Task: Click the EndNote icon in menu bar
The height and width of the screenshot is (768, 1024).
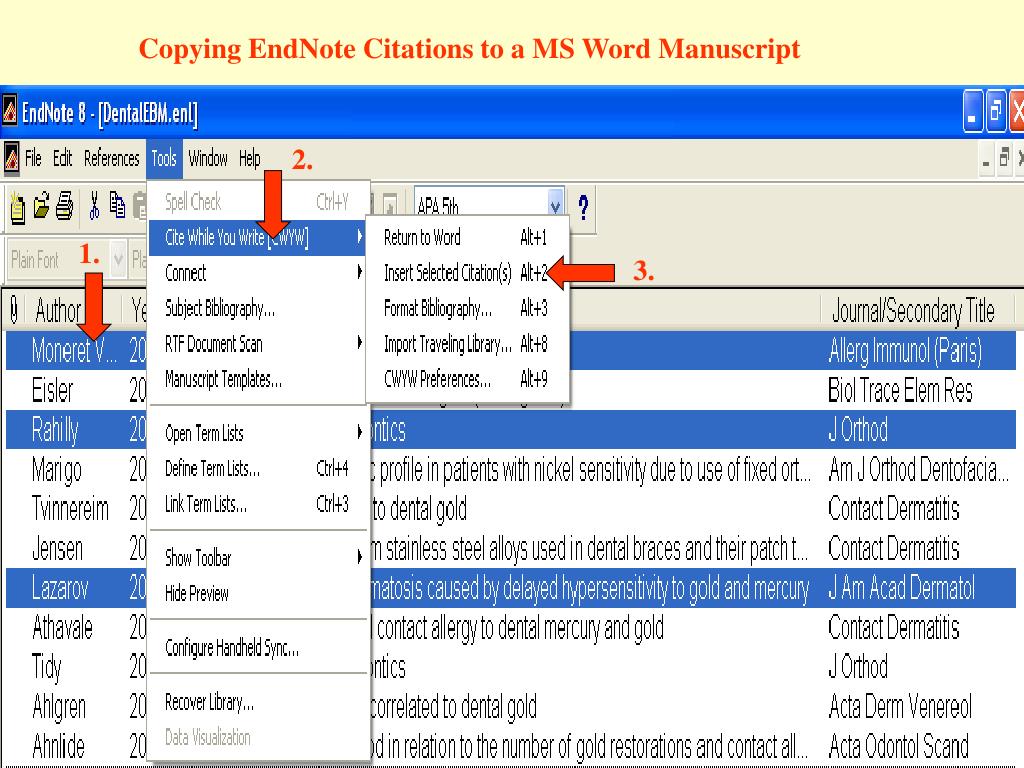Action: click(x=11, y=158)
